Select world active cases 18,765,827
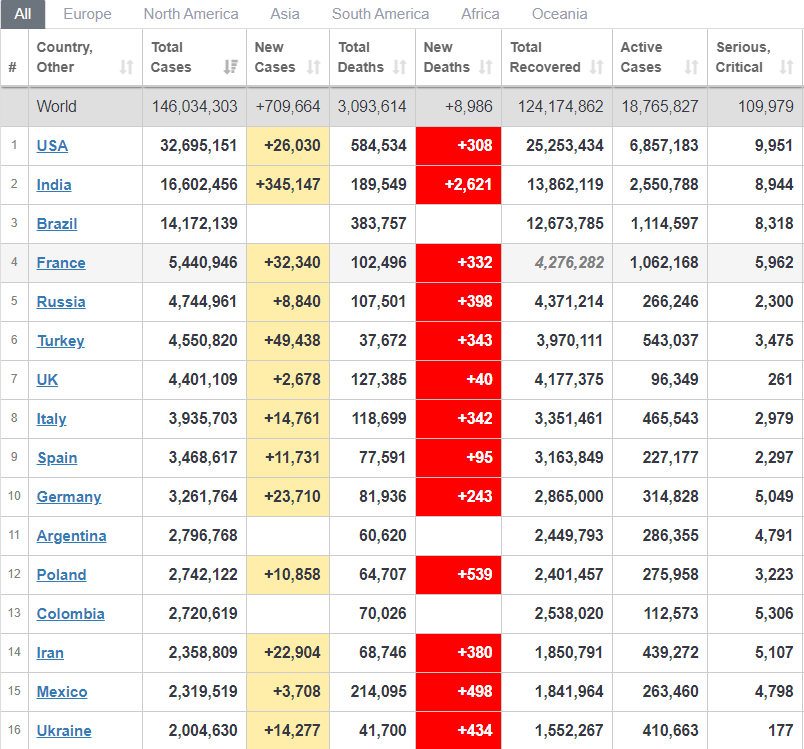This screenshot has height=749, width=804. [660, 106]
